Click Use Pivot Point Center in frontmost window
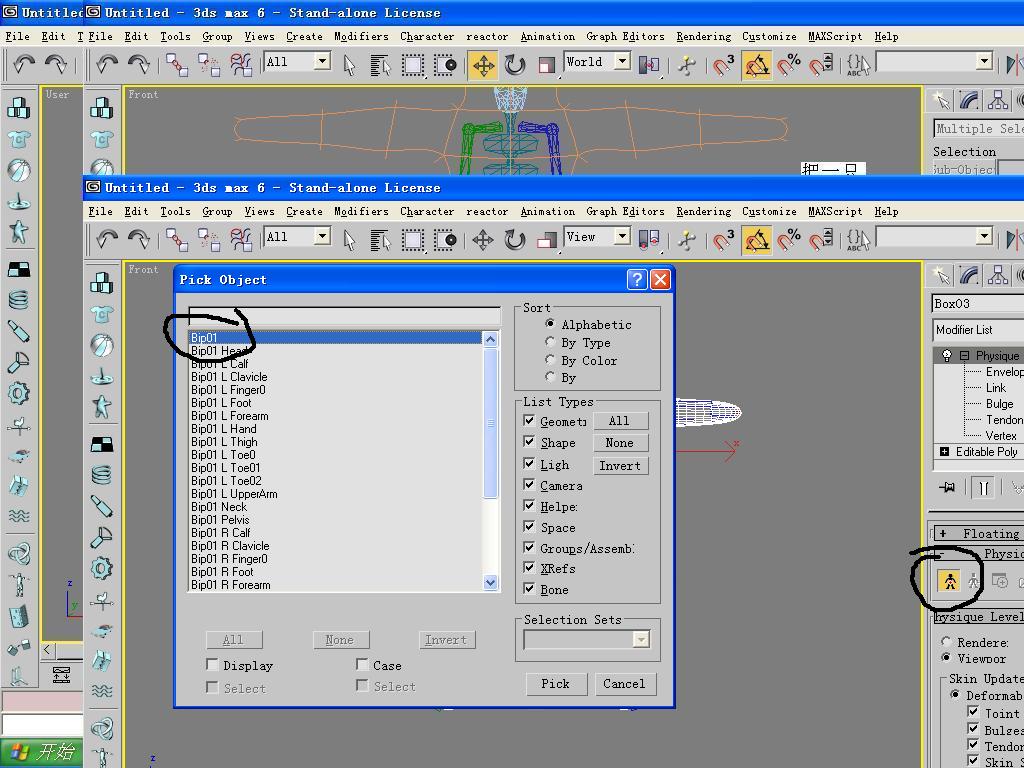1024x768 pixels. pyautogui.click(x=648, y=240)
